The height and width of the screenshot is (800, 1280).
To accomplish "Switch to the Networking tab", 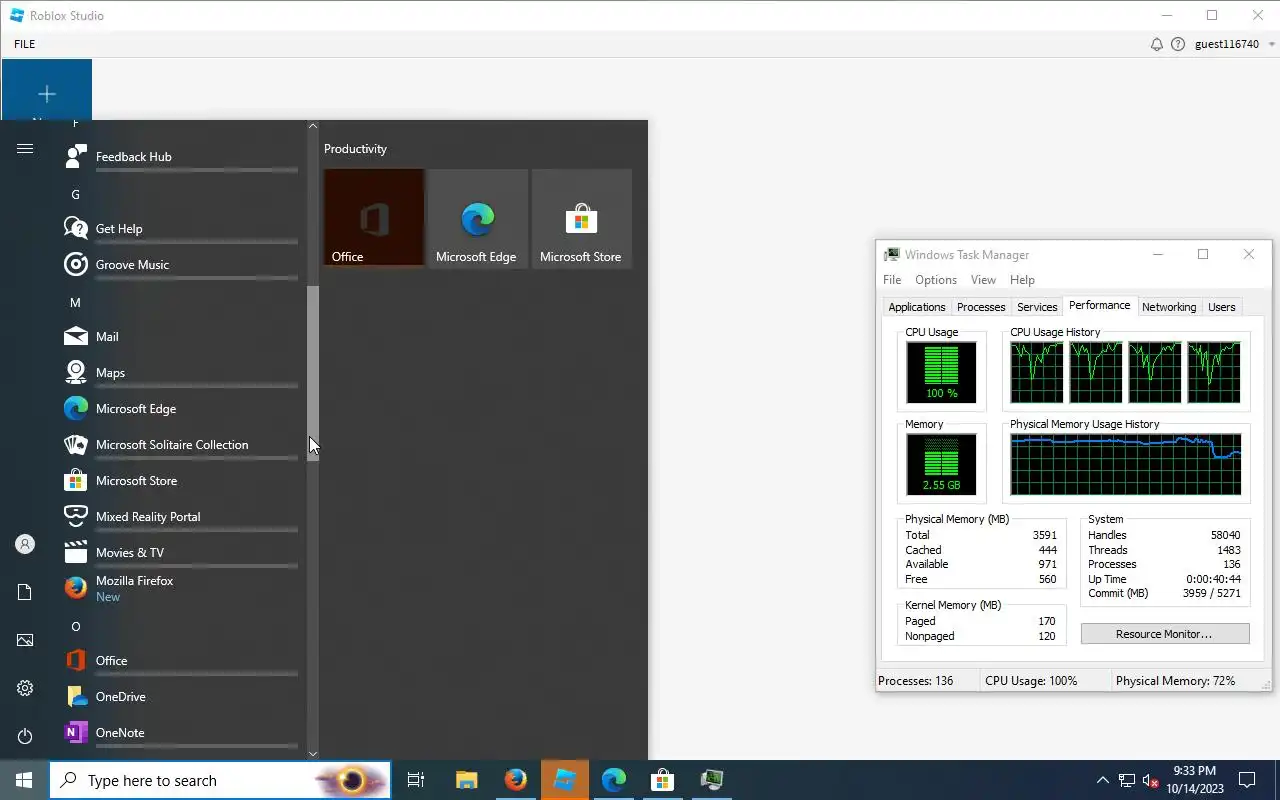I will pyautogui.click(x=1169, y=307).
